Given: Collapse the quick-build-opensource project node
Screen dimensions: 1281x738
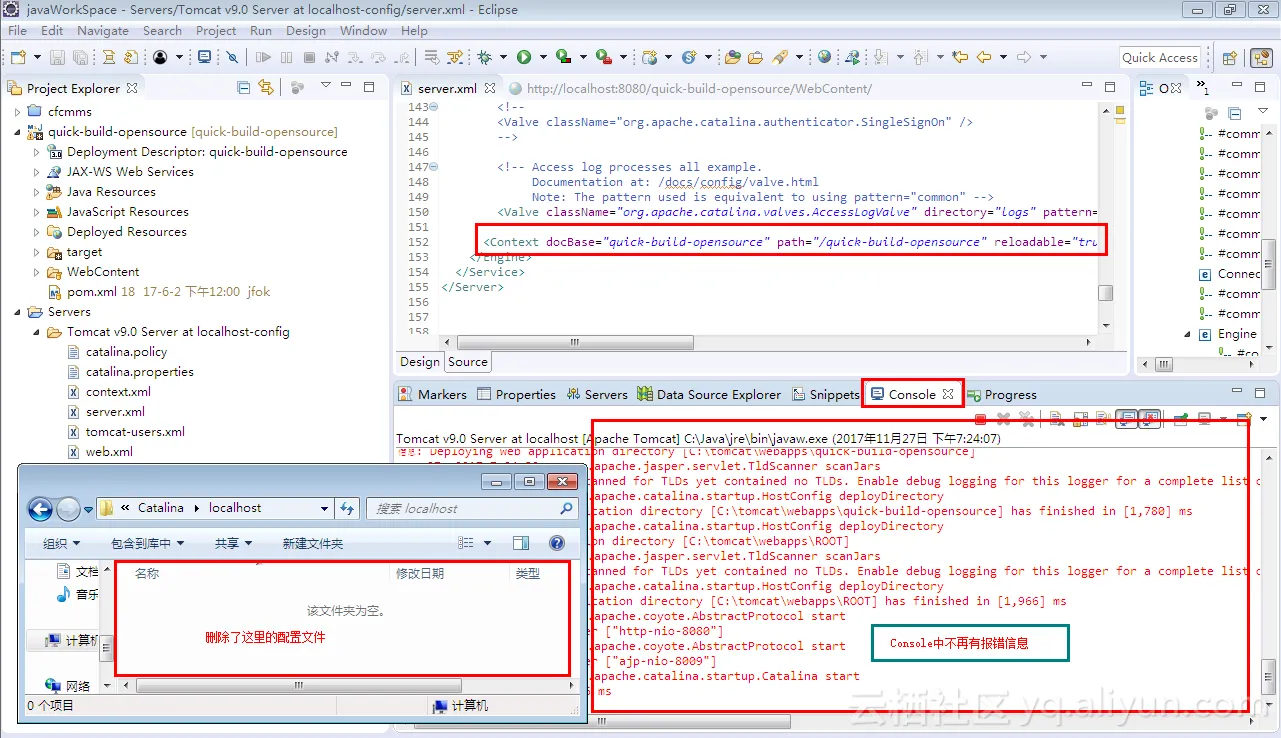Looking at the screenshot, I should [17, 132].
